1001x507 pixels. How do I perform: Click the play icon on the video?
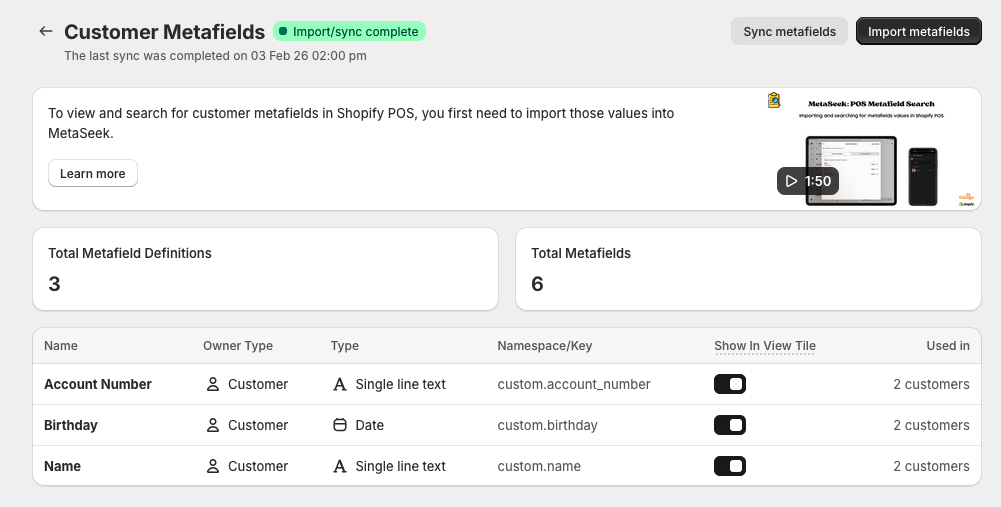(x=792, y=181)
